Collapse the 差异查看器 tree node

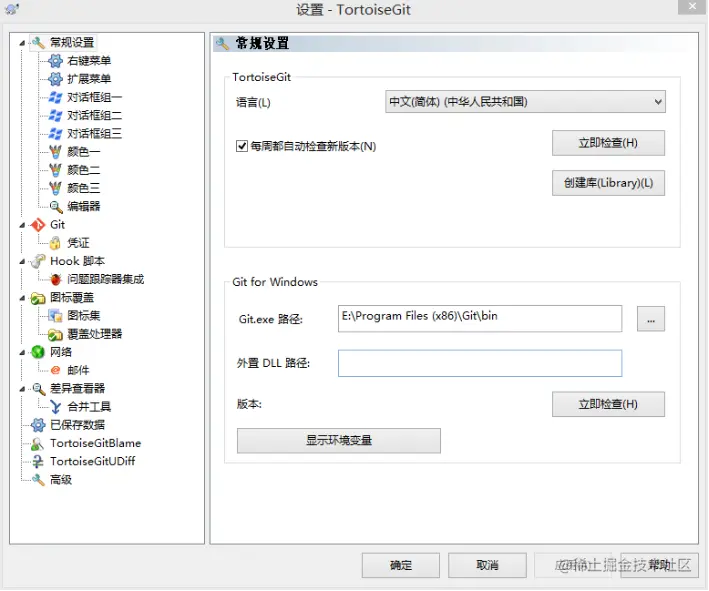tap(22, 389)
